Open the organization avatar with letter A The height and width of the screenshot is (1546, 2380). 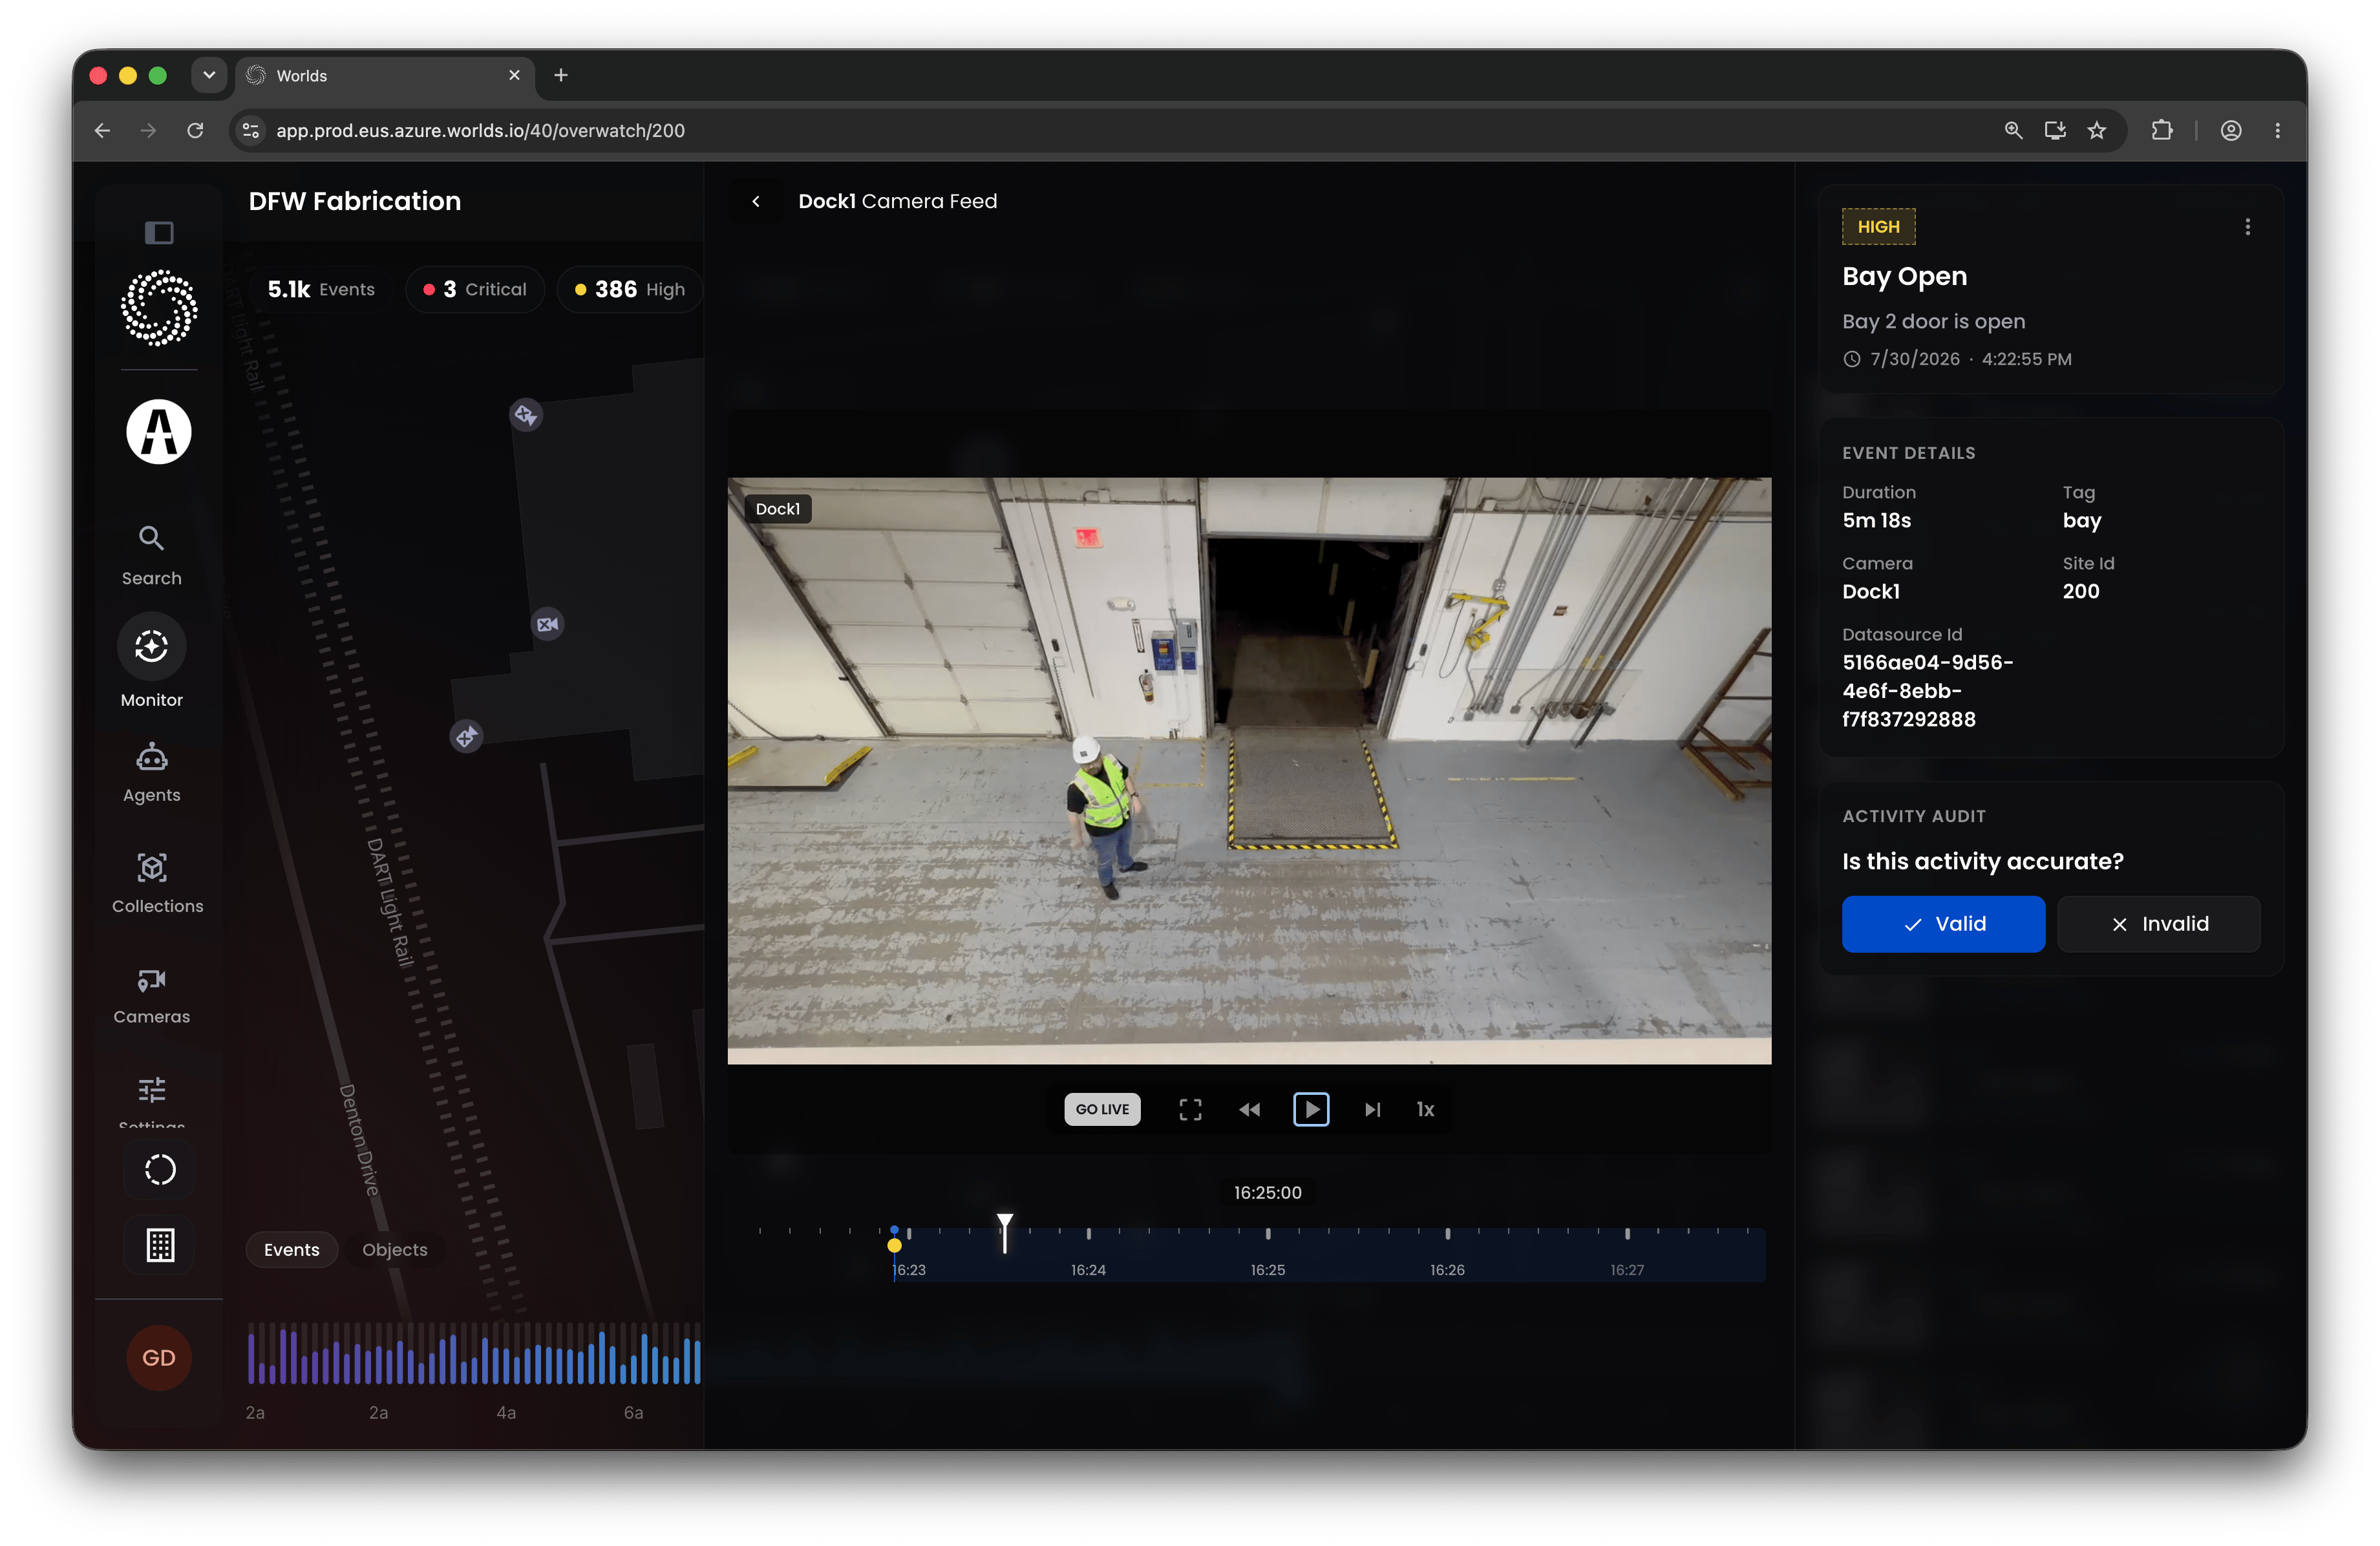pyautogui.click(x=159, y=432)
